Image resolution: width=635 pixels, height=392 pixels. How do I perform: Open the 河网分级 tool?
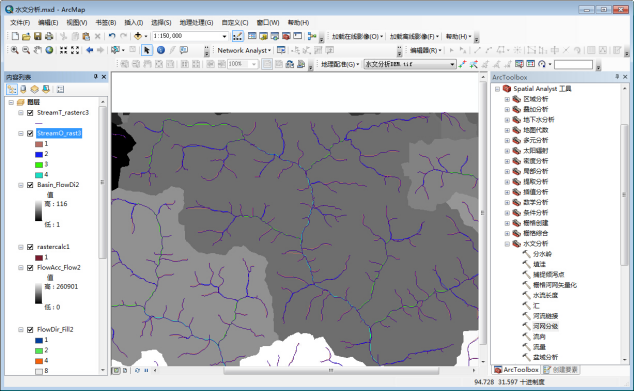tap(545, 326)
